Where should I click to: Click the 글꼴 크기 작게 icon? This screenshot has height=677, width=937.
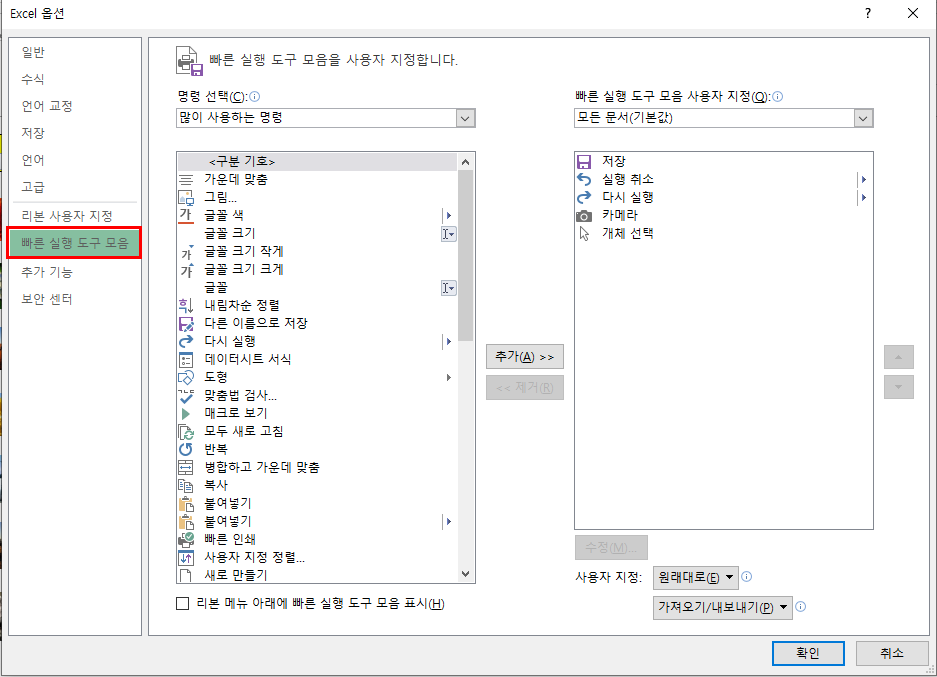[187, 252]
